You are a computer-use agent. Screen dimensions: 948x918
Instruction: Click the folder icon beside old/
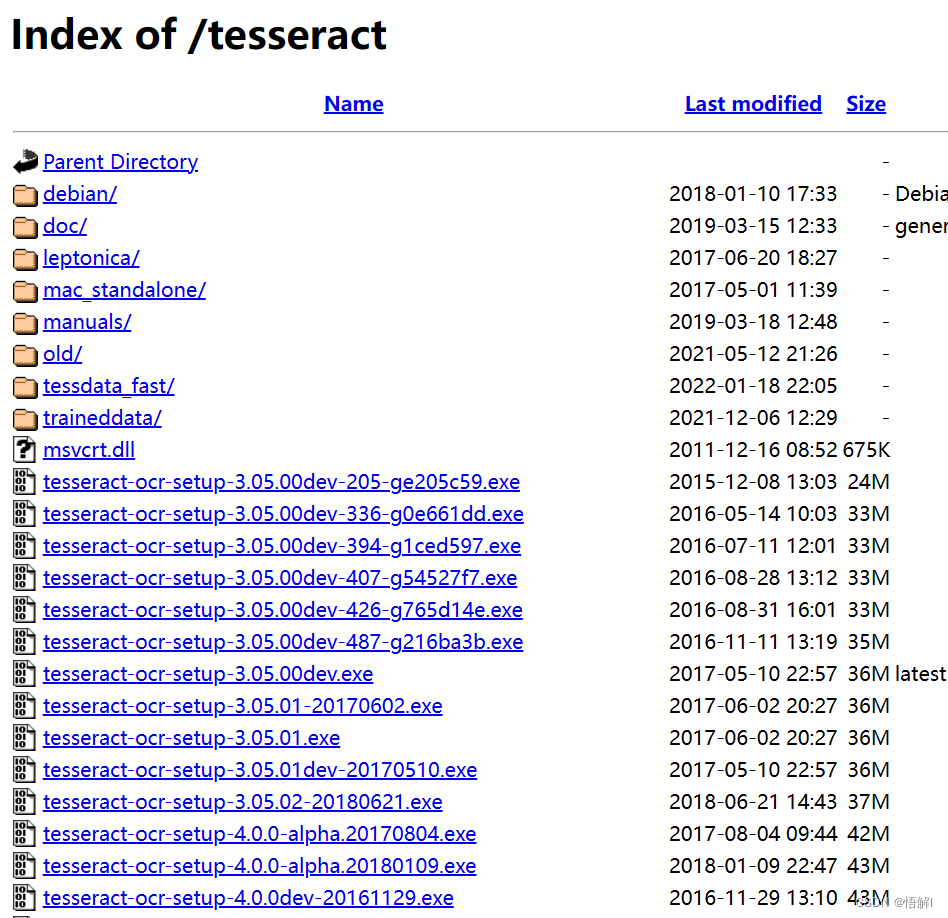pos(25,355)
